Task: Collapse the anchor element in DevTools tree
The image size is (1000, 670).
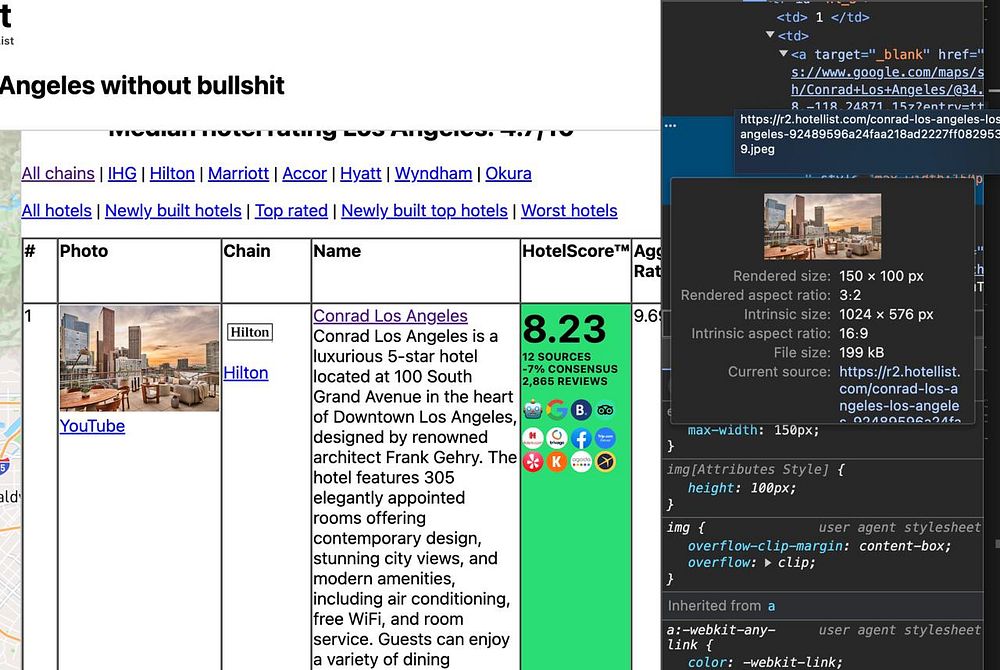Action: click(784, 54)
